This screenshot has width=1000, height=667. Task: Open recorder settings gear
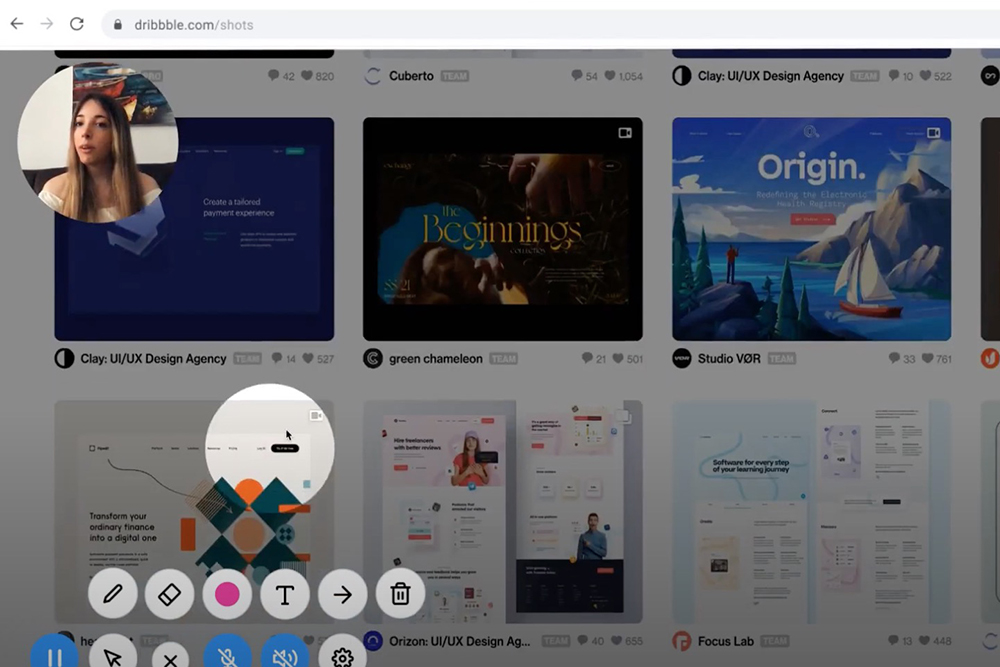tap(342, 656)
